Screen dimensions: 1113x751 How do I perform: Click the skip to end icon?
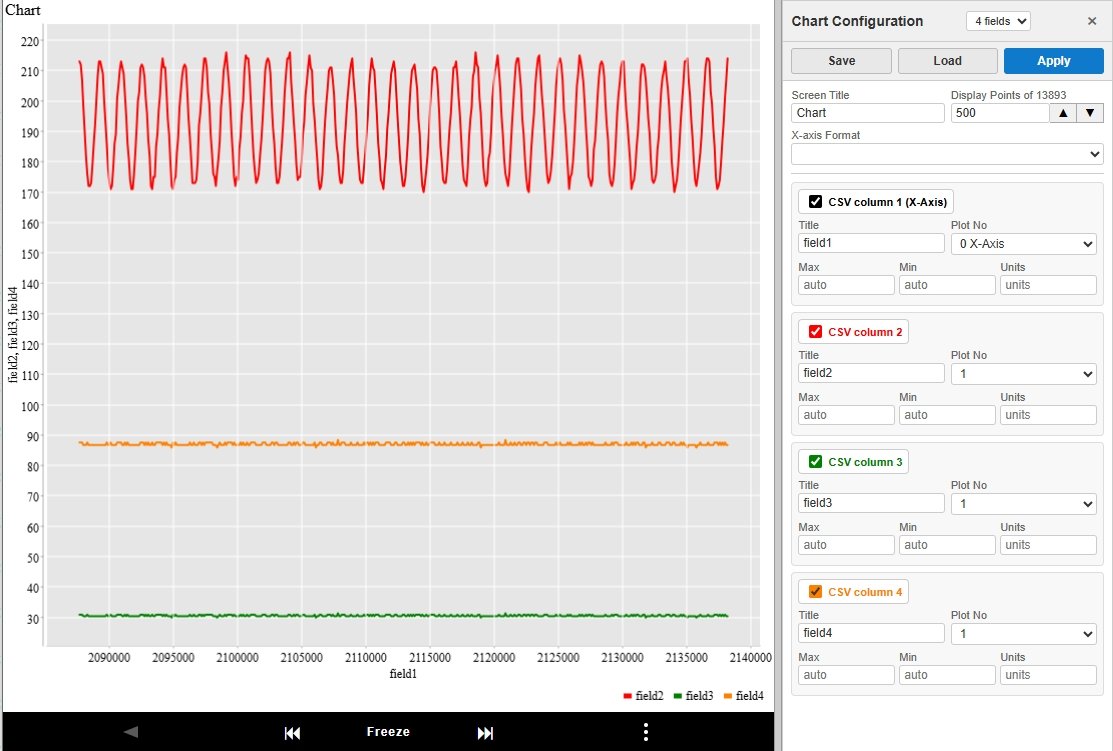[x=485, y=732]
